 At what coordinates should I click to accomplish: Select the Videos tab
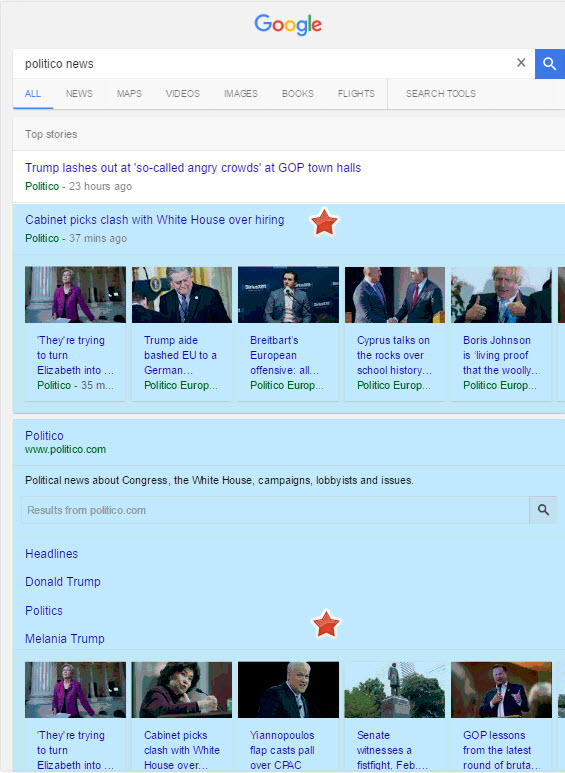coord(182,94)
